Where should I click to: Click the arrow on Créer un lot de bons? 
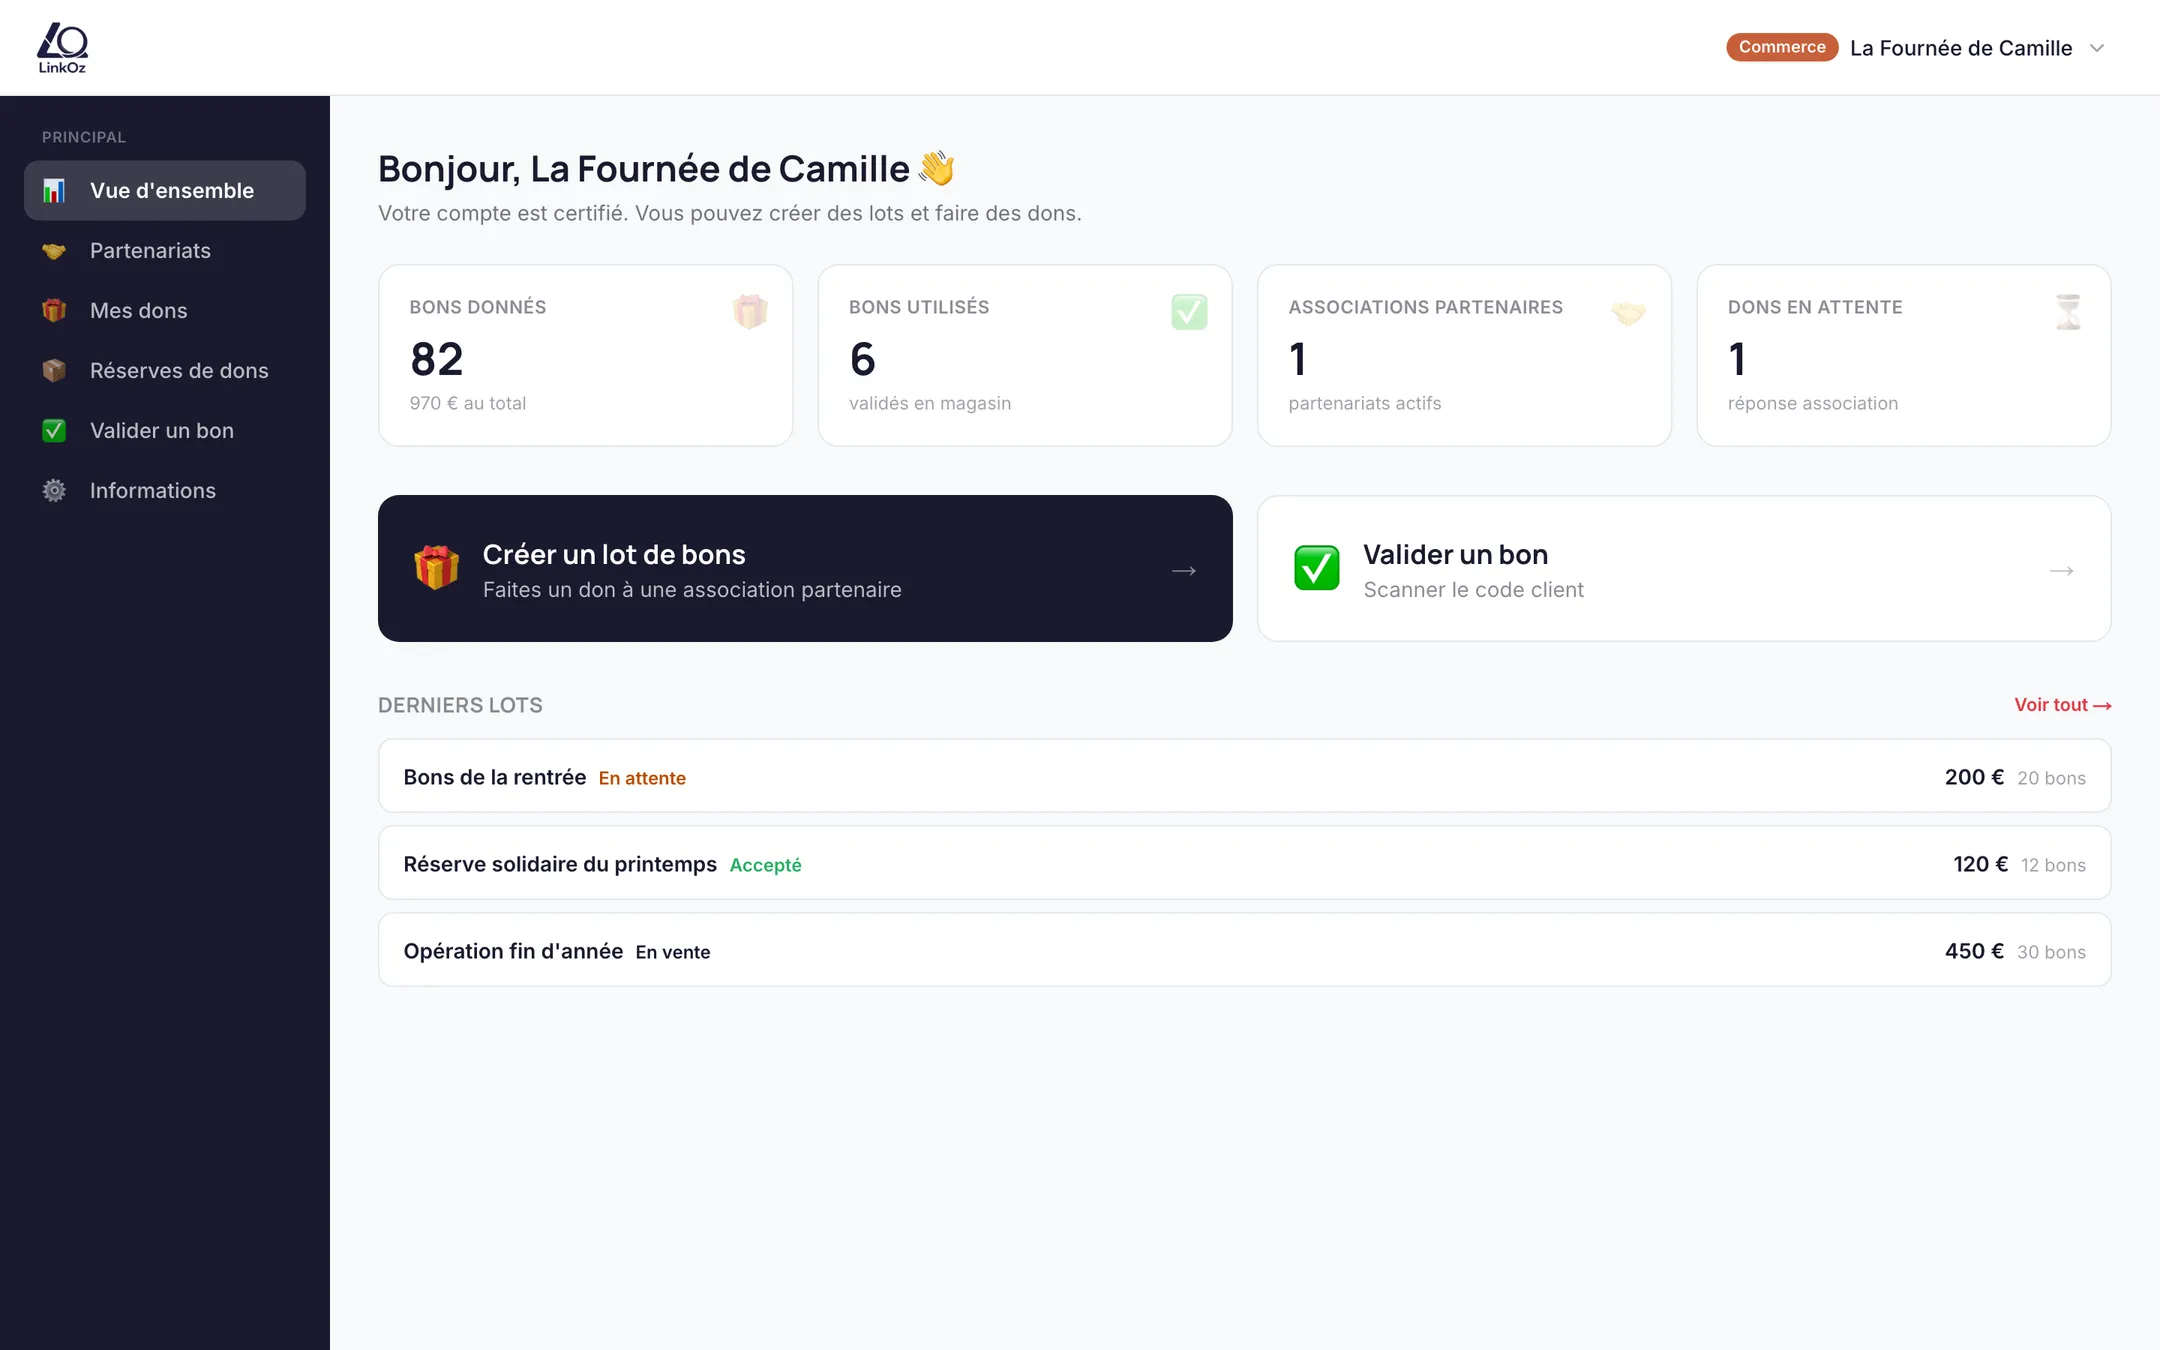point(1184,570)
